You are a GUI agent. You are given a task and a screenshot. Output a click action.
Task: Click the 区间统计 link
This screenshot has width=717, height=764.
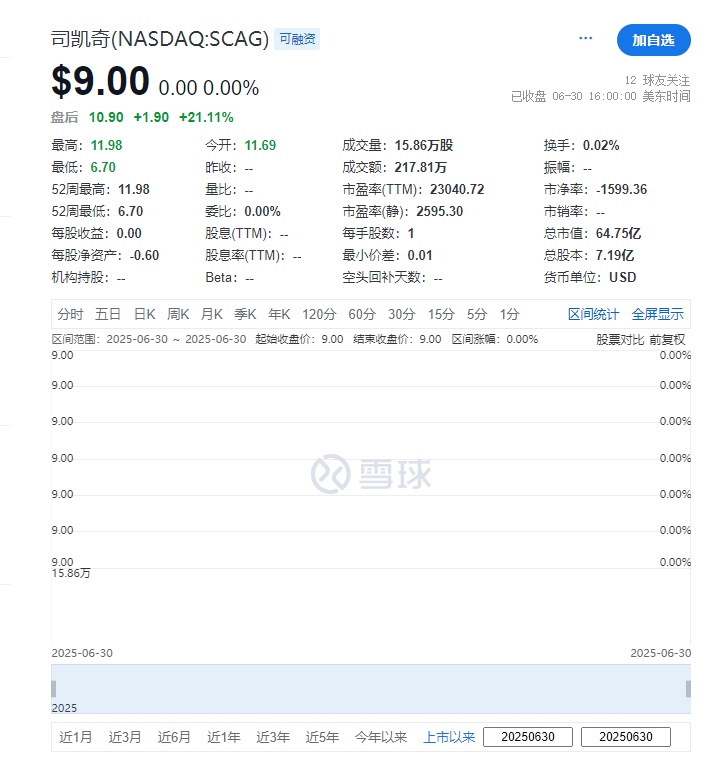click(593, 314)
